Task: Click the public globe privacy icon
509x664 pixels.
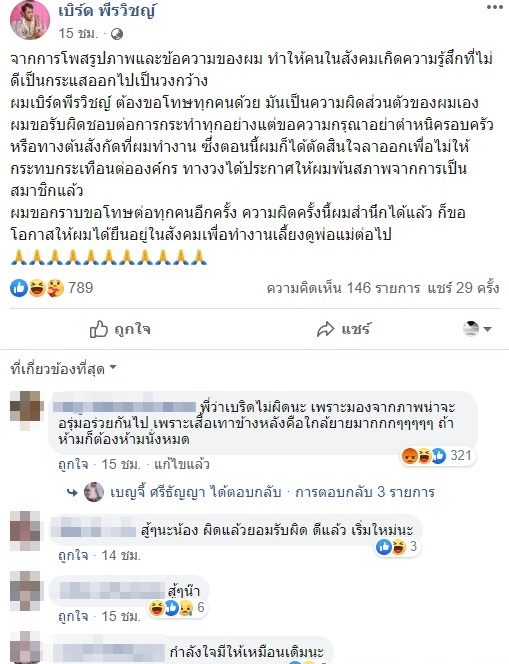Action: tap(117, 34)
